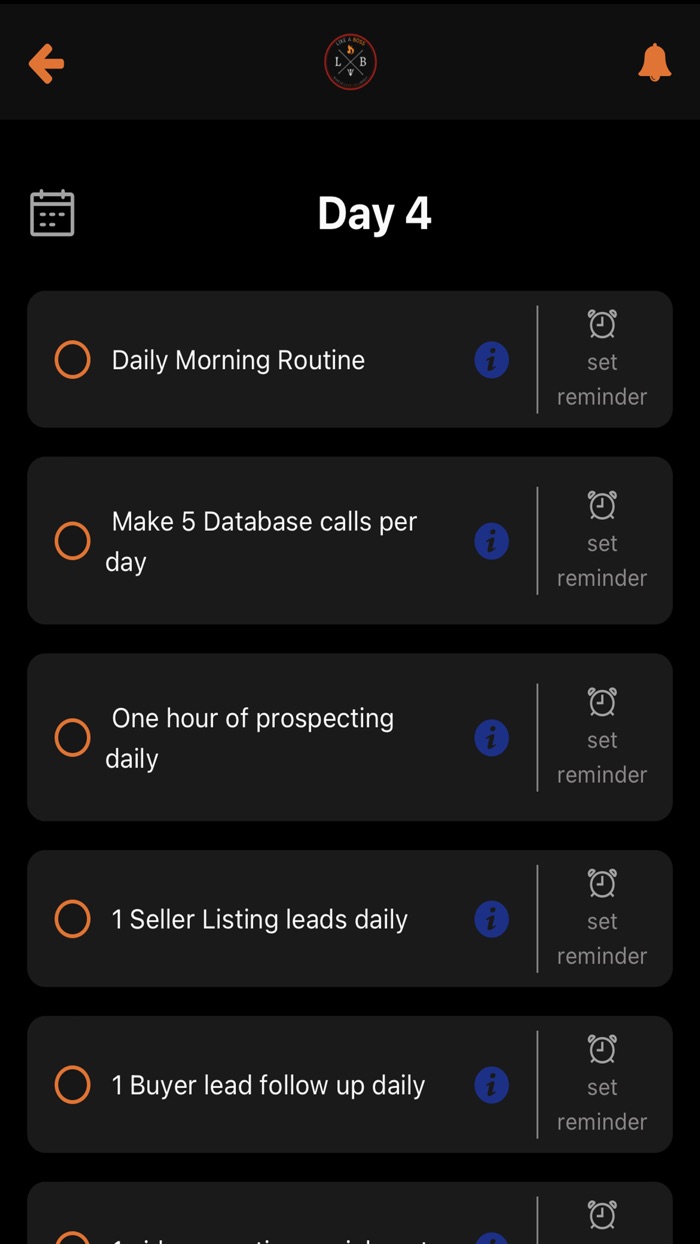Set reminder for Daily Morning Routine
The width and height of the screenshot is (700, 1244).
(602, 360)
